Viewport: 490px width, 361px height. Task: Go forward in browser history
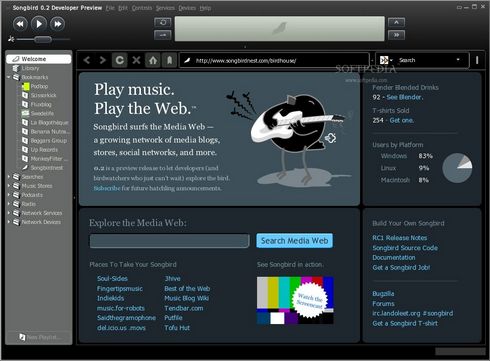point(103,60)
